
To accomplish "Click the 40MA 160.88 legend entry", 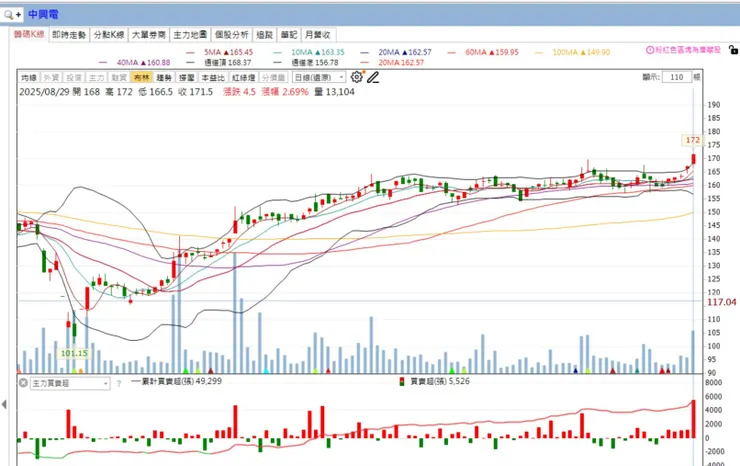I will click(143, 62).
